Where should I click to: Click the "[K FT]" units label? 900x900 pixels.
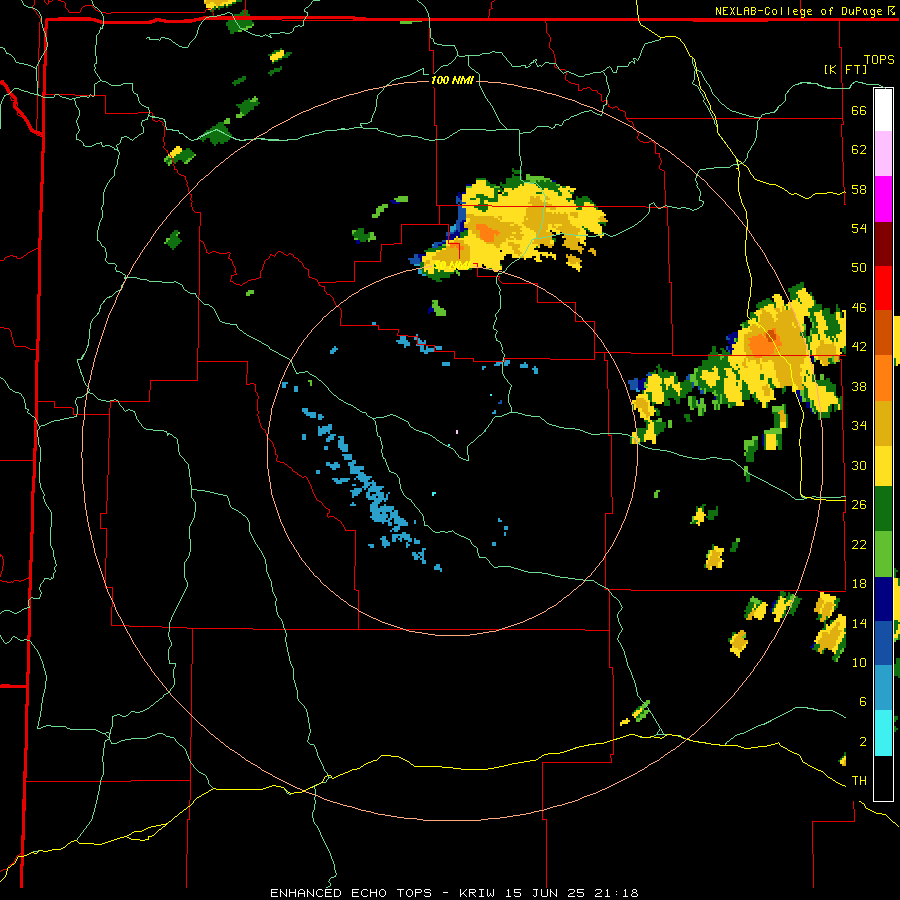(845, 69)
